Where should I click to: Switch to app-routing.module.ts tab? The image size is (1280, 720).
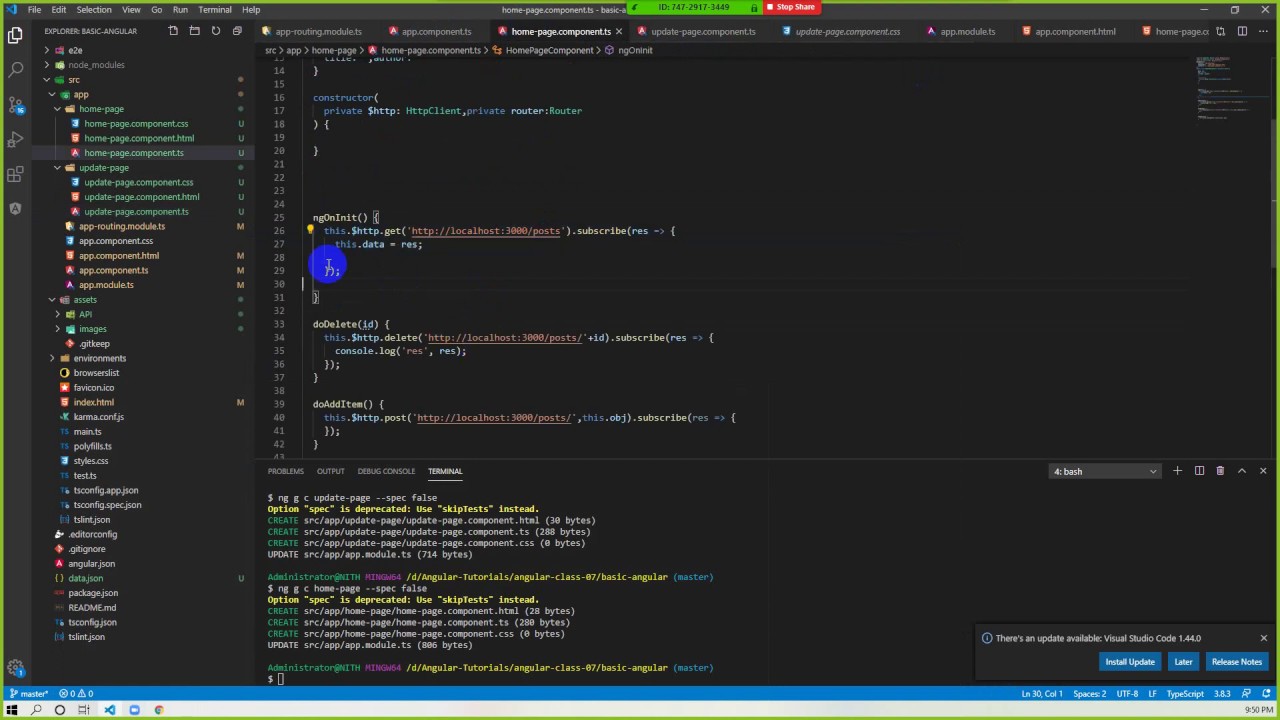(318, 31)
